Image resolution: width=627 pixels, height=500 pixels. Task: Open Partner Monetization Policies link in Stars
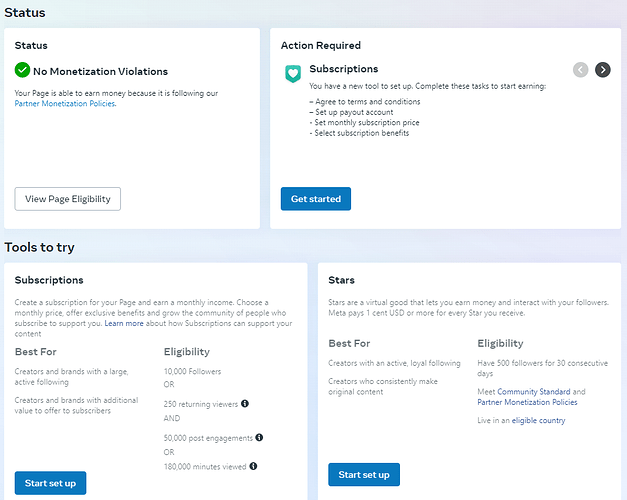click(x=527, y=402)
